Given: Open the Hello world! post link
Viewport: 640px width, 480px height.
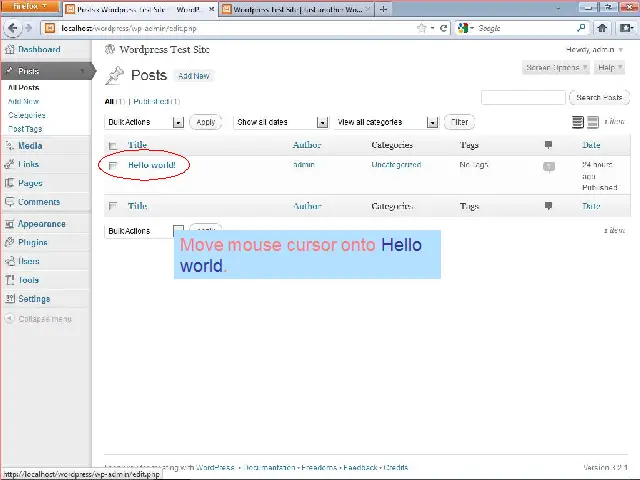Looking at the screenshot, I should (152, 165).
